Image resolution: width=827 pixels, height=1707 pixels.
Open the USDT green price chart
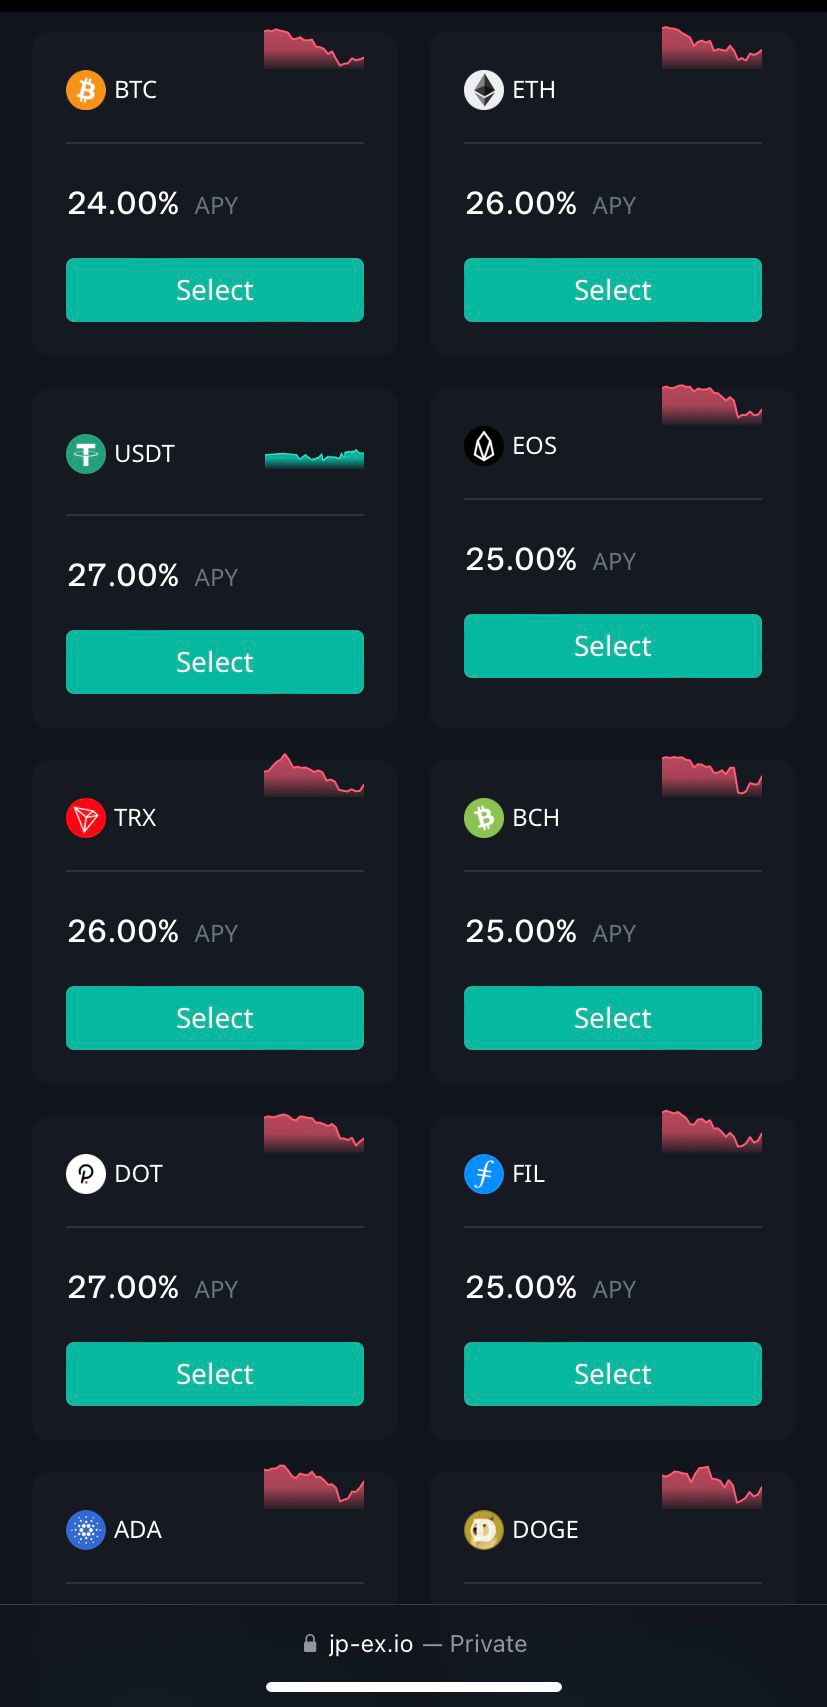[314, 459]
